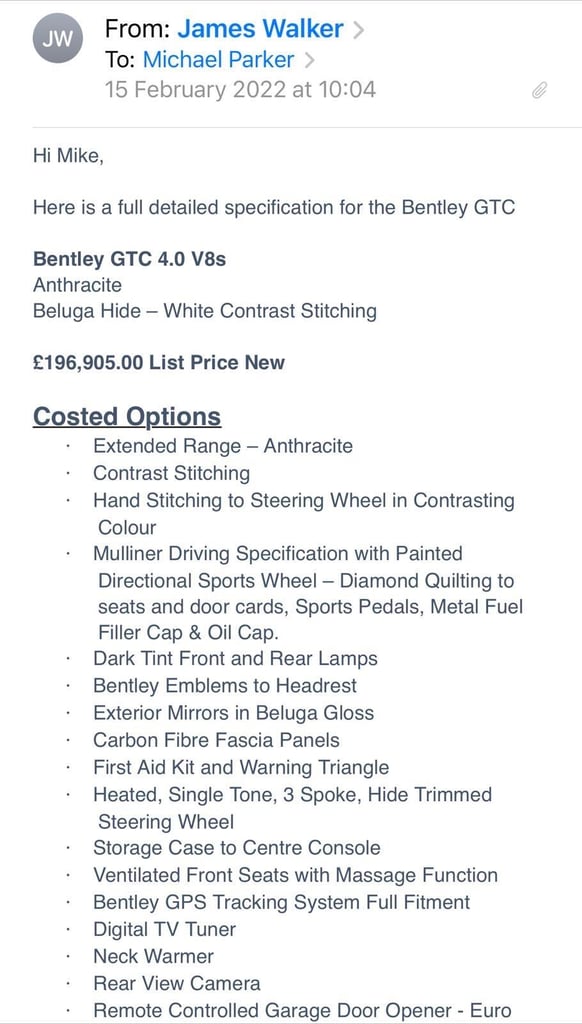The width and height of the screenshot is (582, 1024).
Task: Click 'Beluga Hide – White Contrast Stitching' line
Action: pyautogui.click(x=204, y=311)
